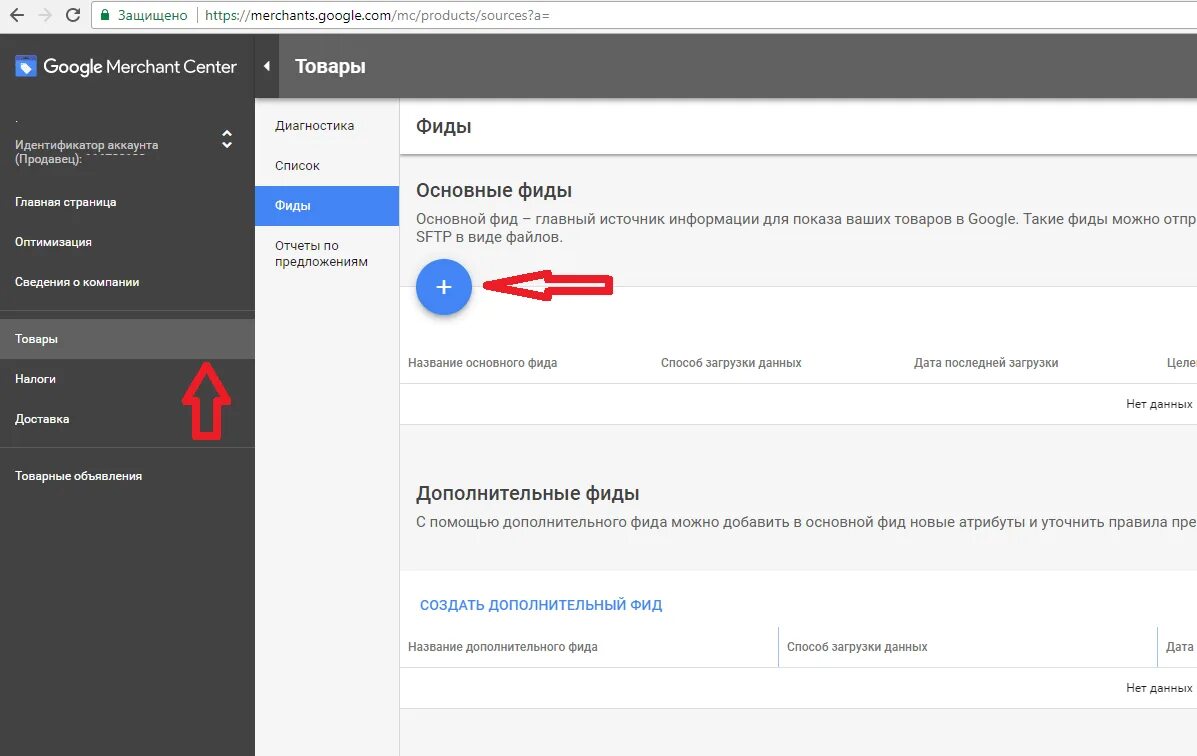The height and width of the screenshot is (756, 1197).
Task: Reload the page with the refresh icon
Action: click(73, 15)
